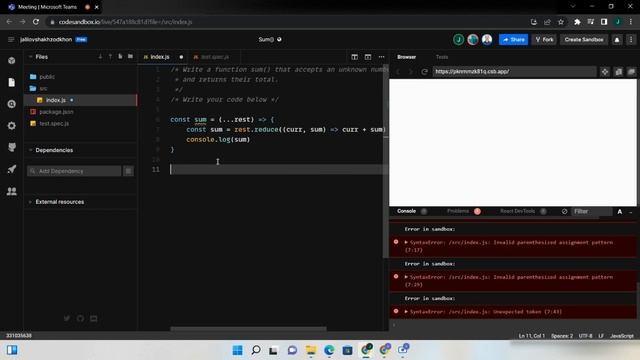The height and width of the screenshot is (360, 640).
Task: Click the dependency list button beside Add Dependency
Action: (128, 171)
